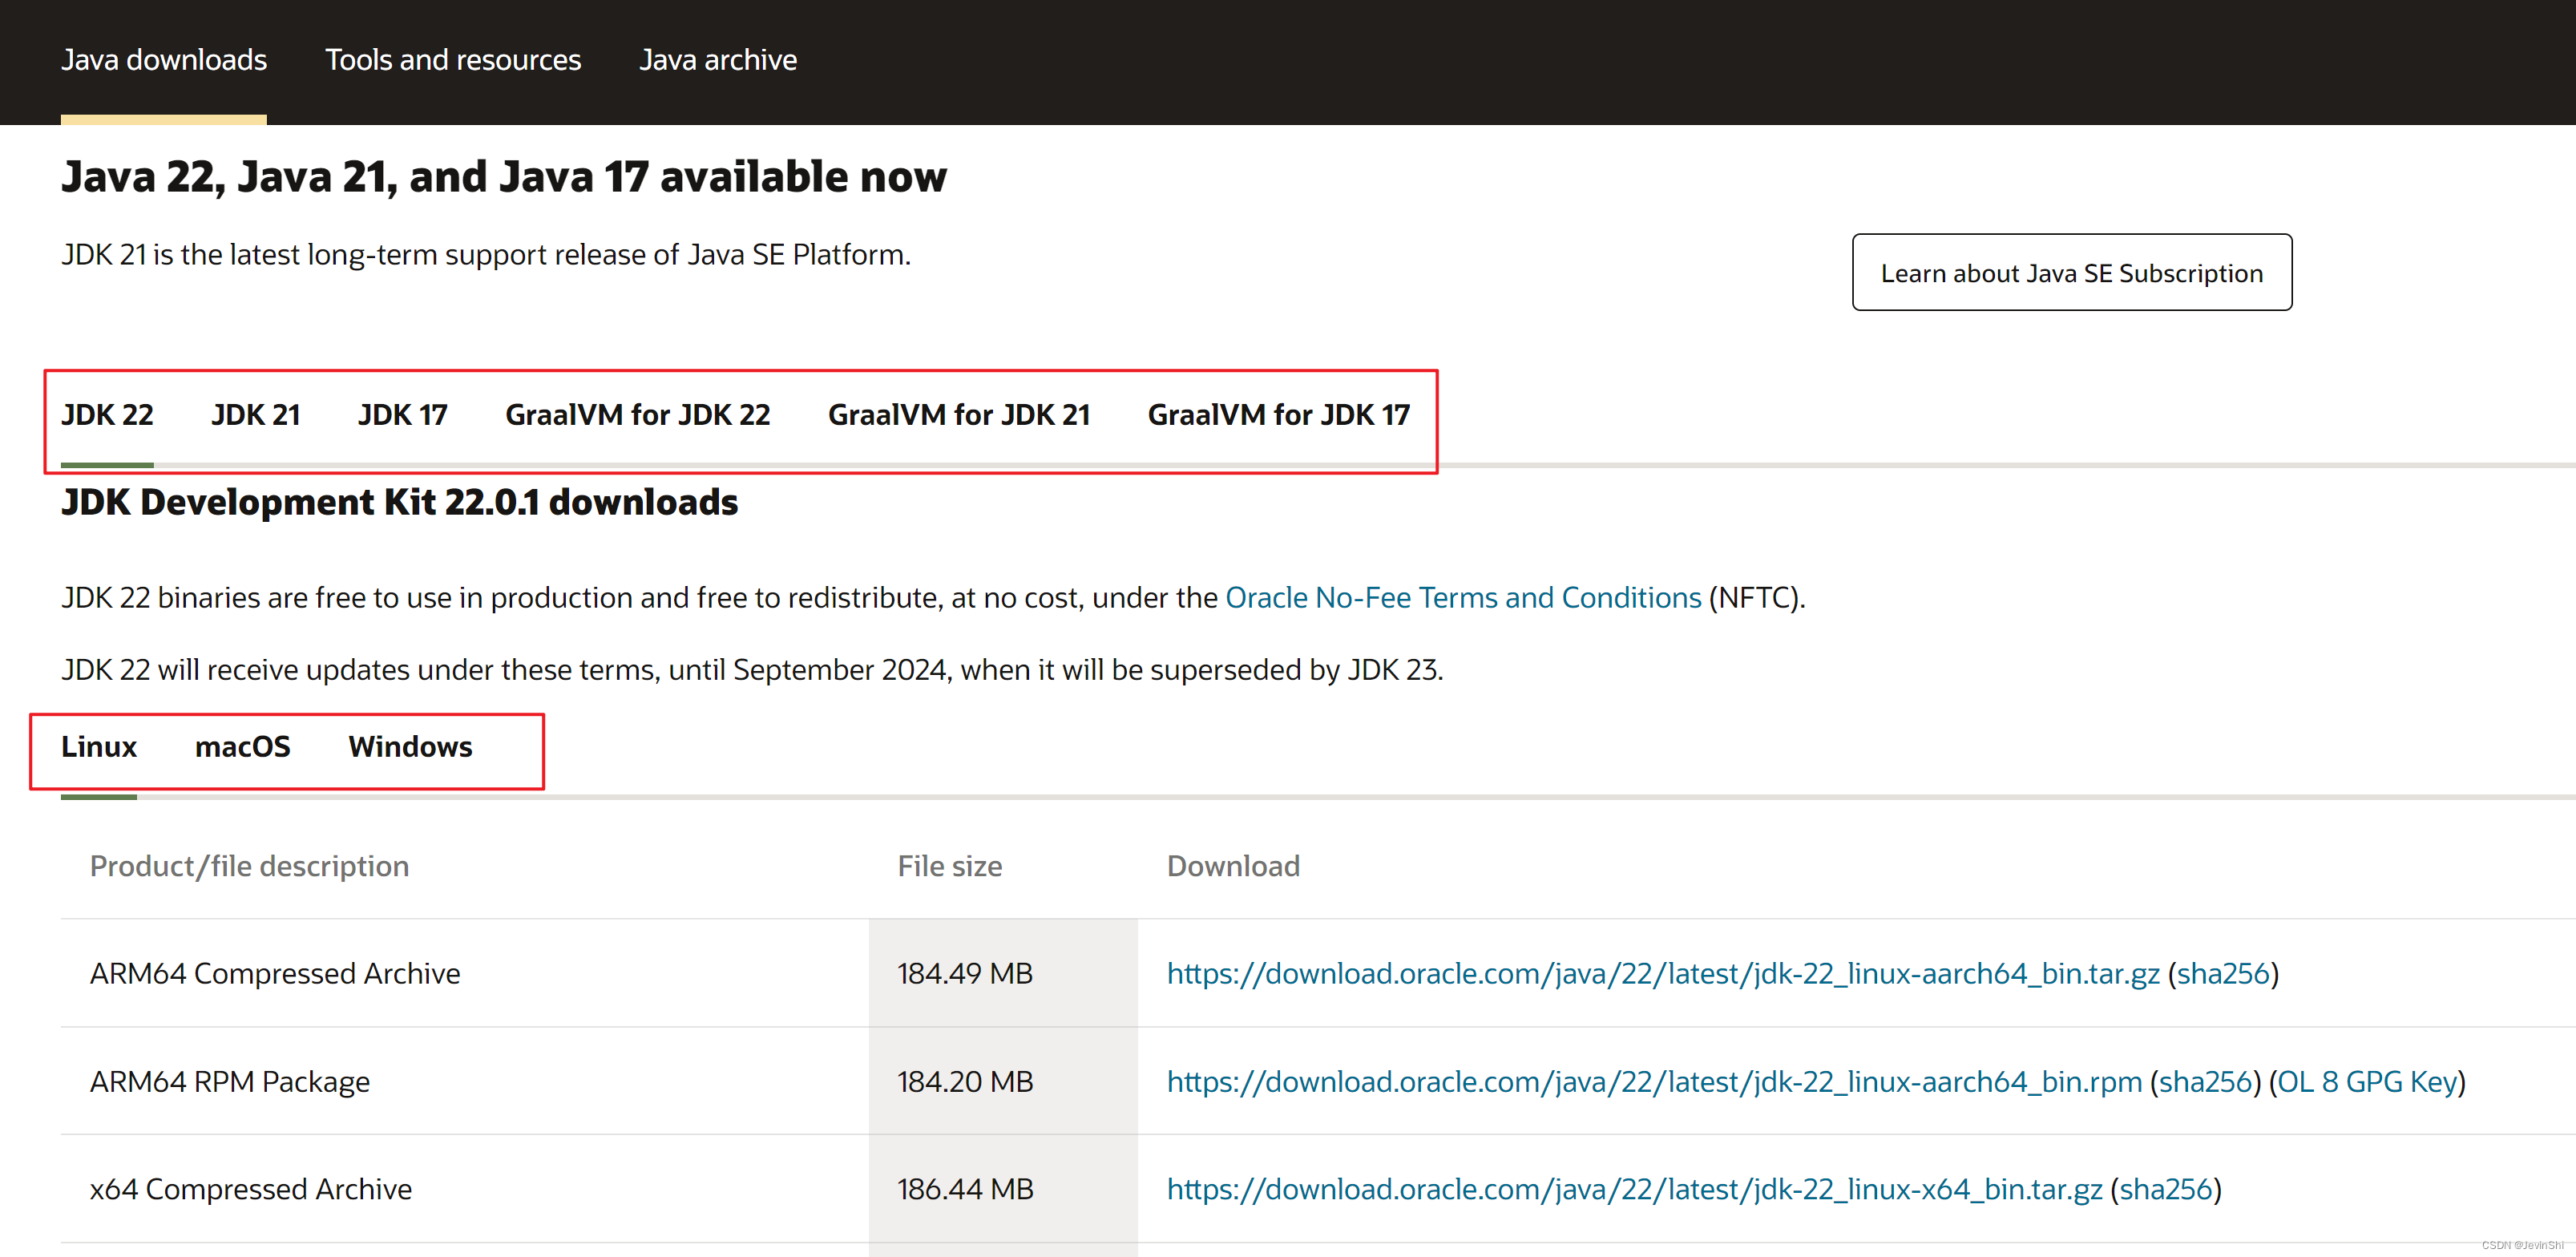Open the OL 8 GPG Key link
Screen dimensions: 2576x1257
2367,1082
